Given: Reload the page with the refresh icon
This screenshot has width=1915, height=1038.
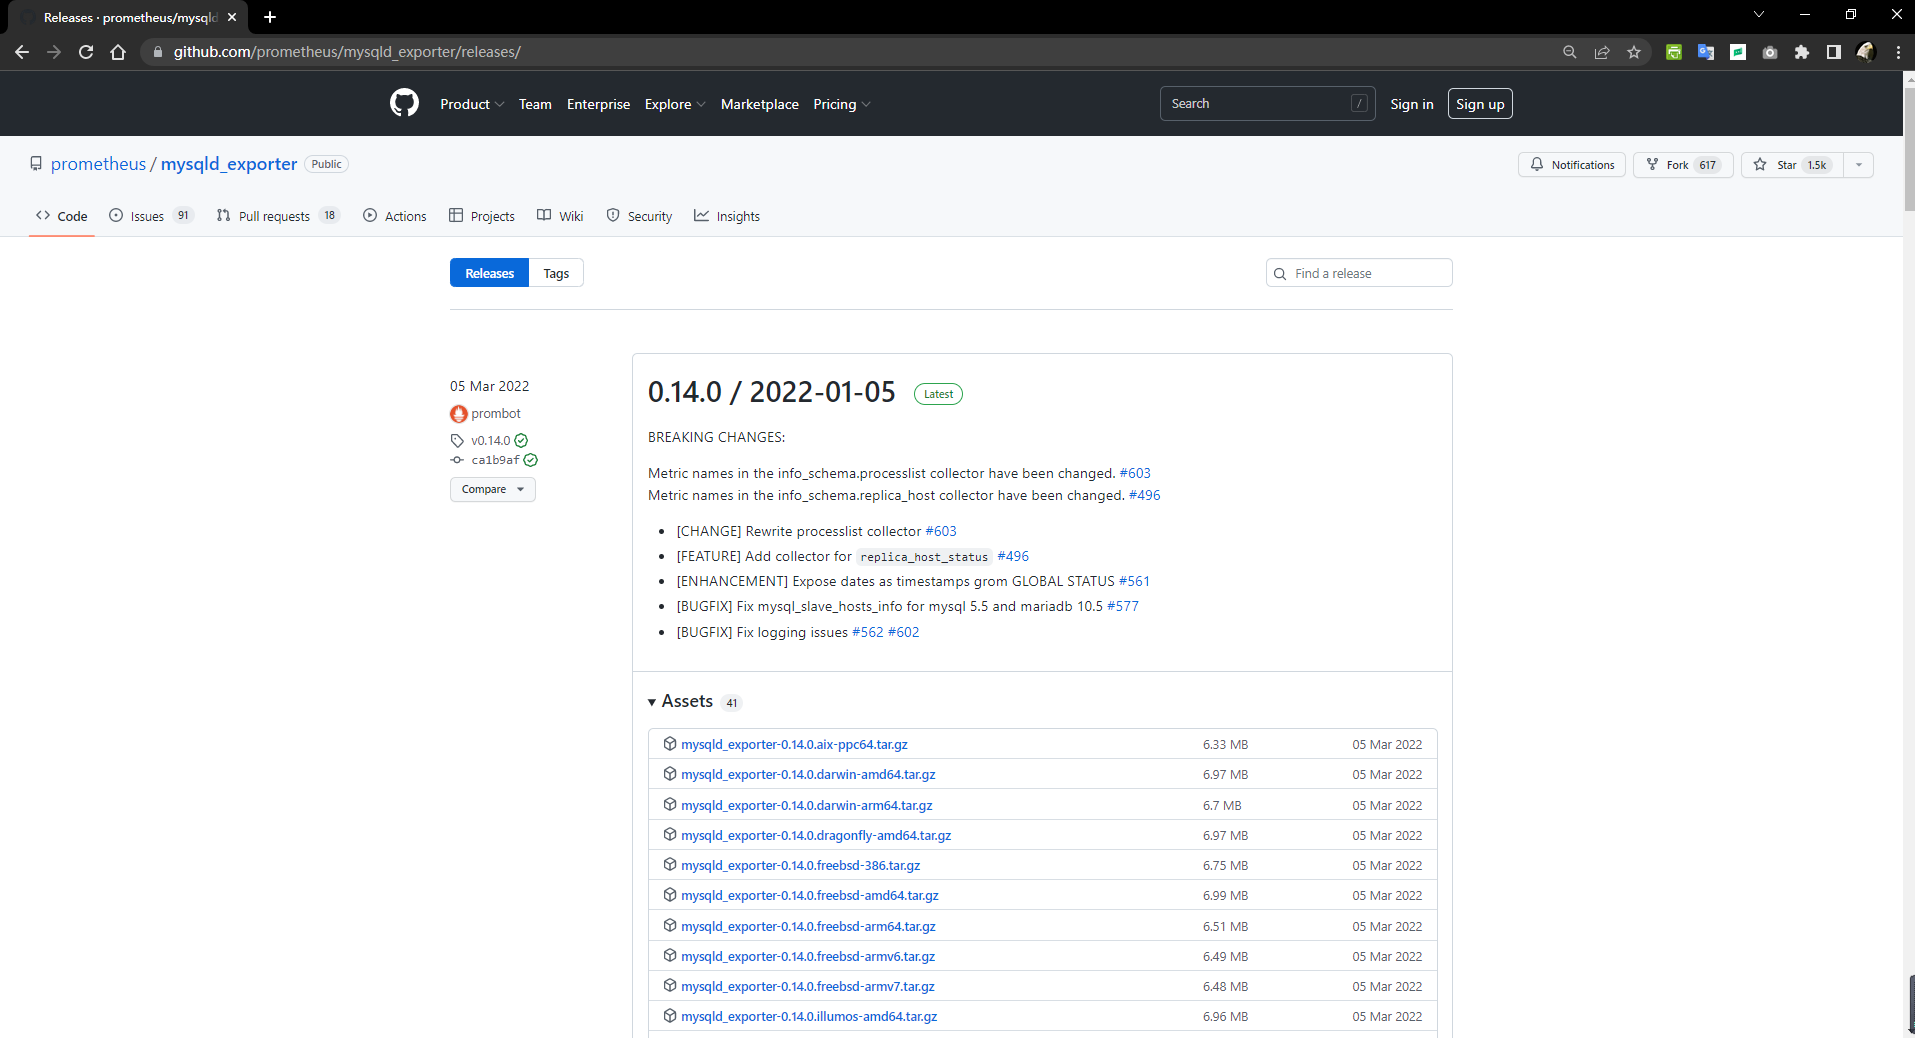Looking at the screenshot, I should point(86,52).
